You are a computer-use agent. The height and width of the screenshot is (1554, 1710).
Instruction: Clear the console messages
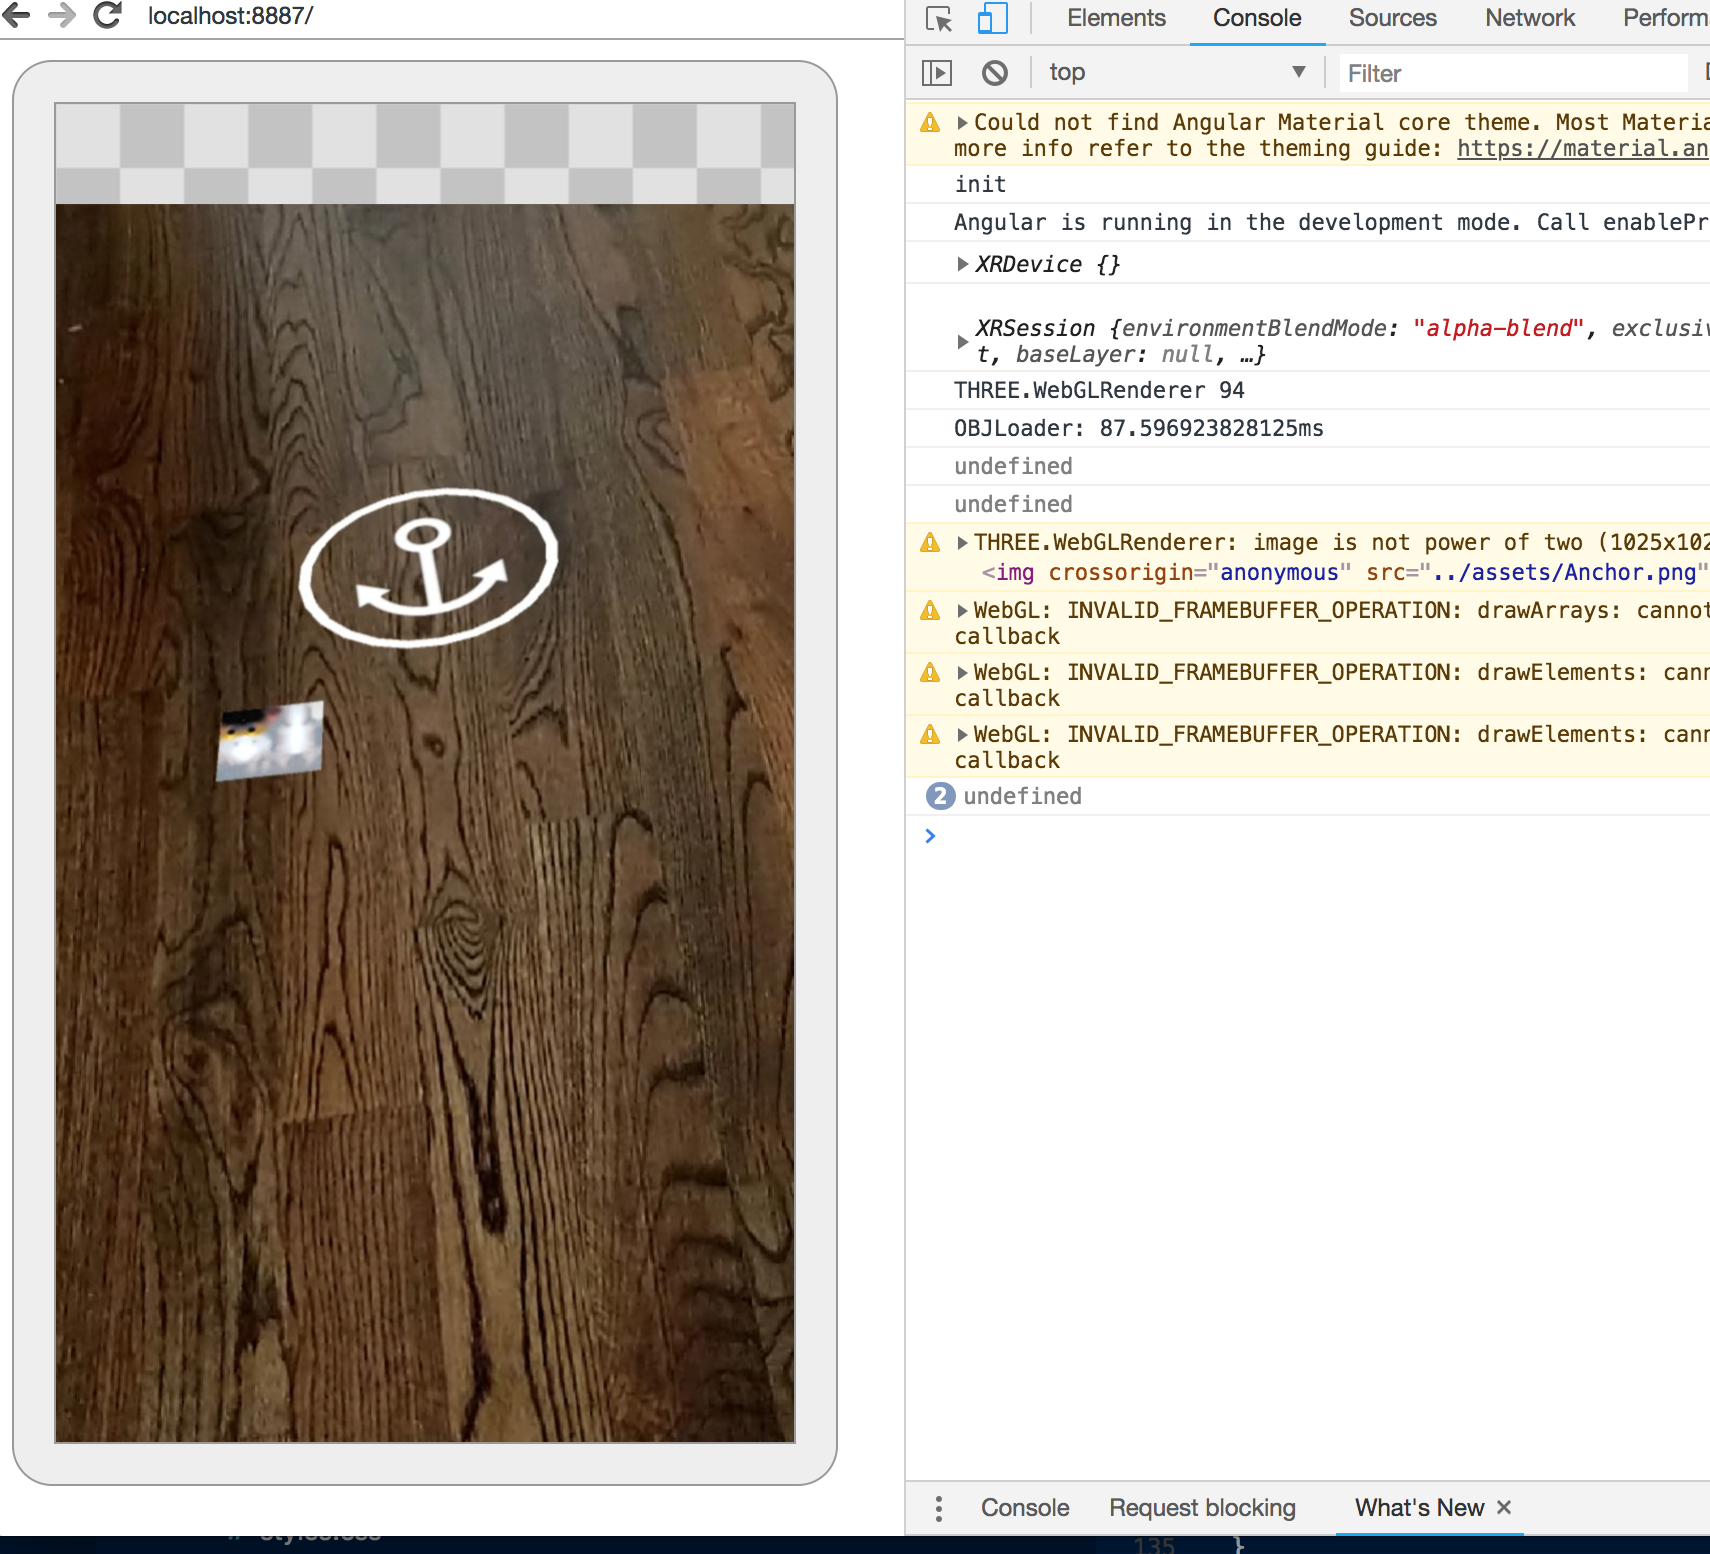(993, 72)
